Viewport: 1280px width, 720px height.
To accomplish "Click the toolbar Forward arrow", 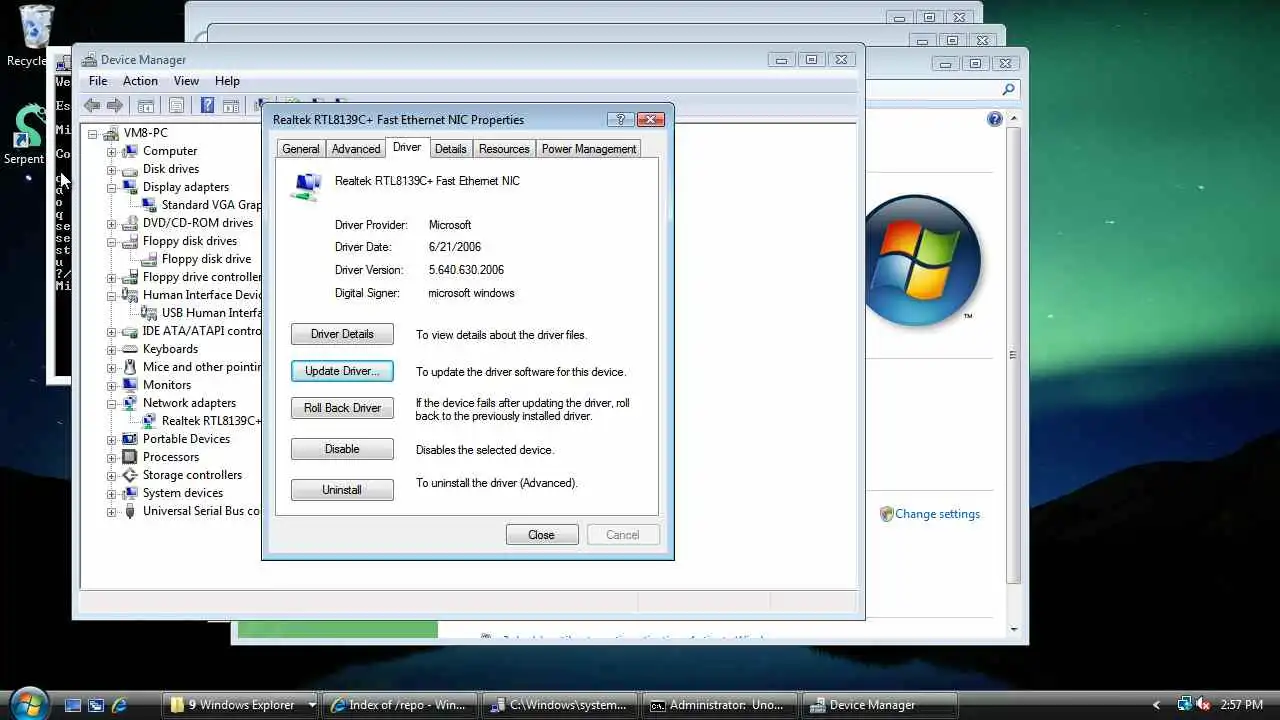I will (x=115, y=105).
